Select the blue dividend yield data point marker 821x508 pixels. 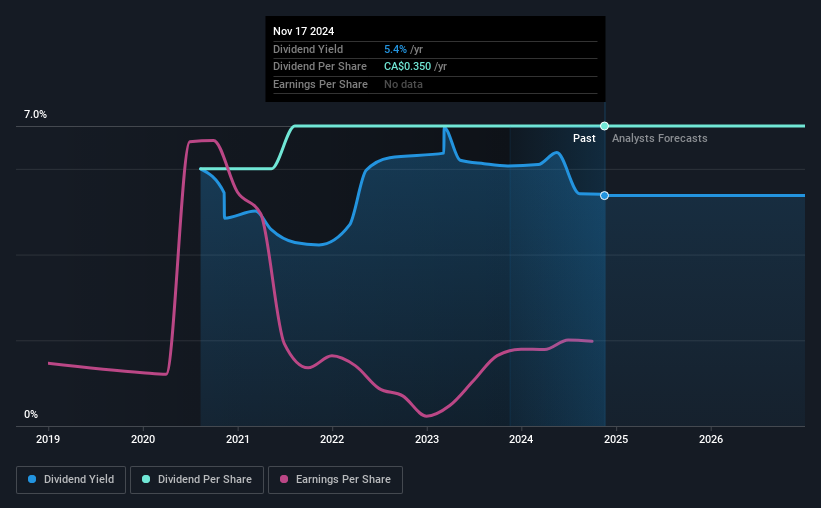[x=604, y=195]
